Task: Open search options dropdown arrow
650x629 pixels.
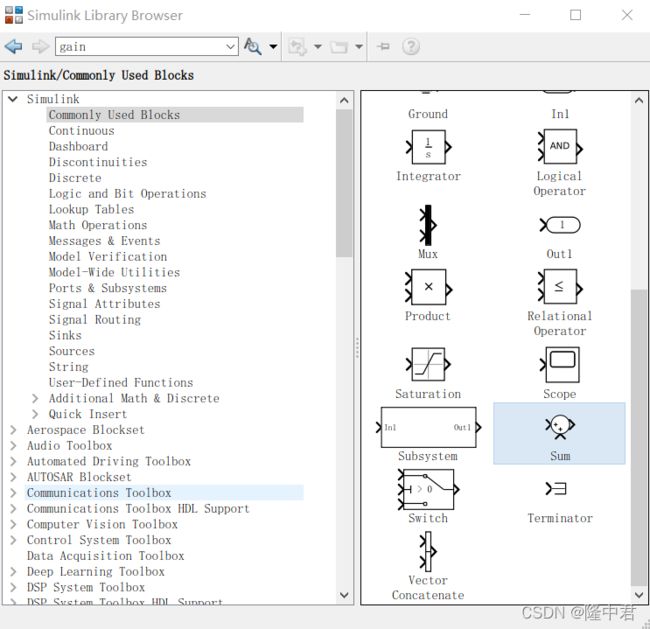Action: pos(273,46)
